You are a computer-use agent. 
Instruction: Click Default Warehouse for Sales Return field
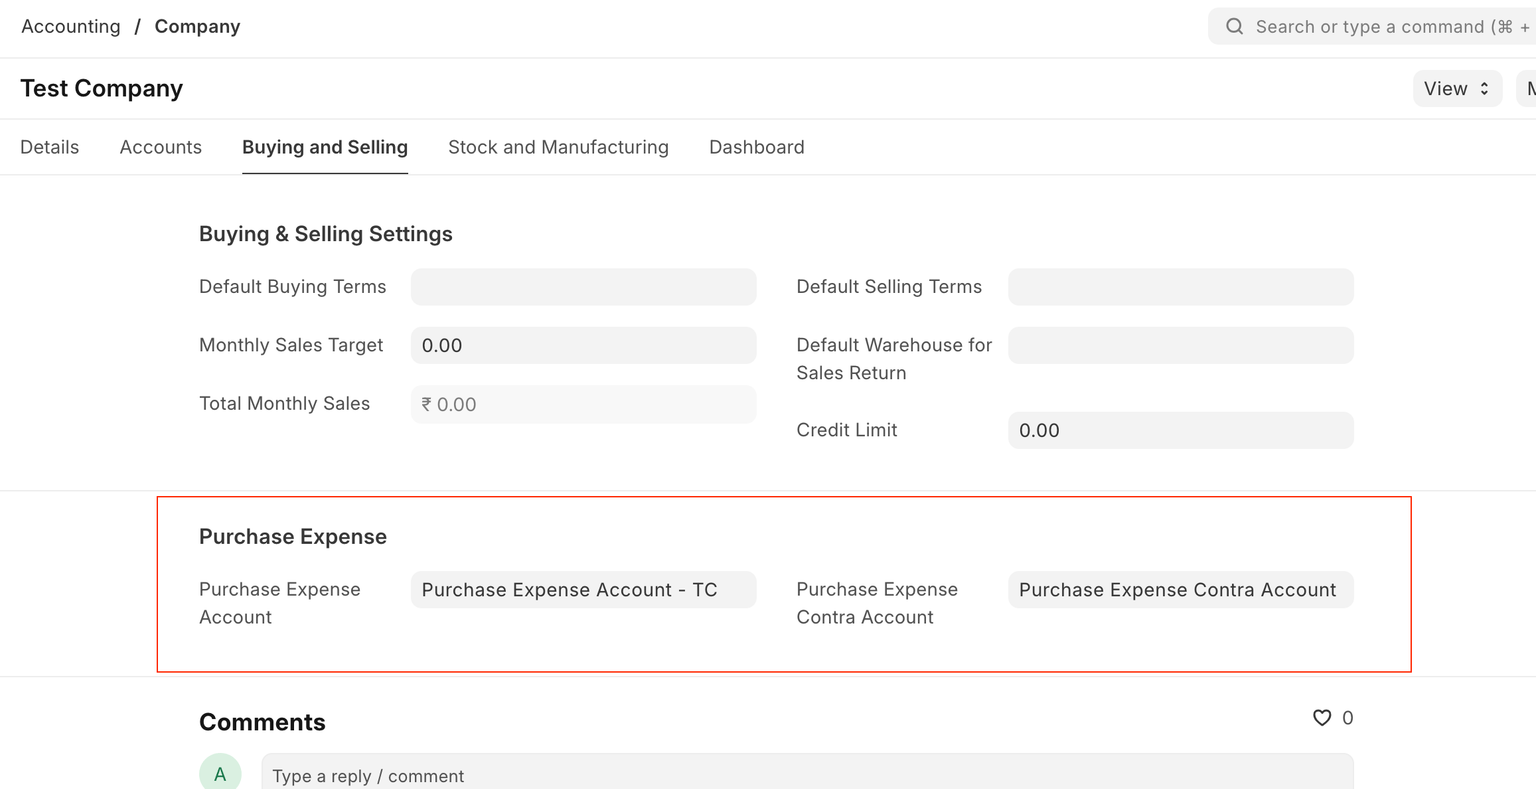tap(1180, 346)
